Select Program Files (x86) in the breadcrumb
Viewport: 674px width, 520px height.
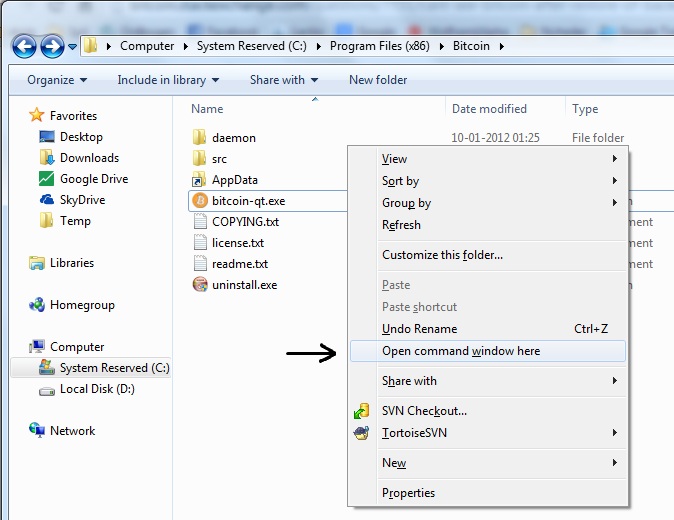[380, 46]
